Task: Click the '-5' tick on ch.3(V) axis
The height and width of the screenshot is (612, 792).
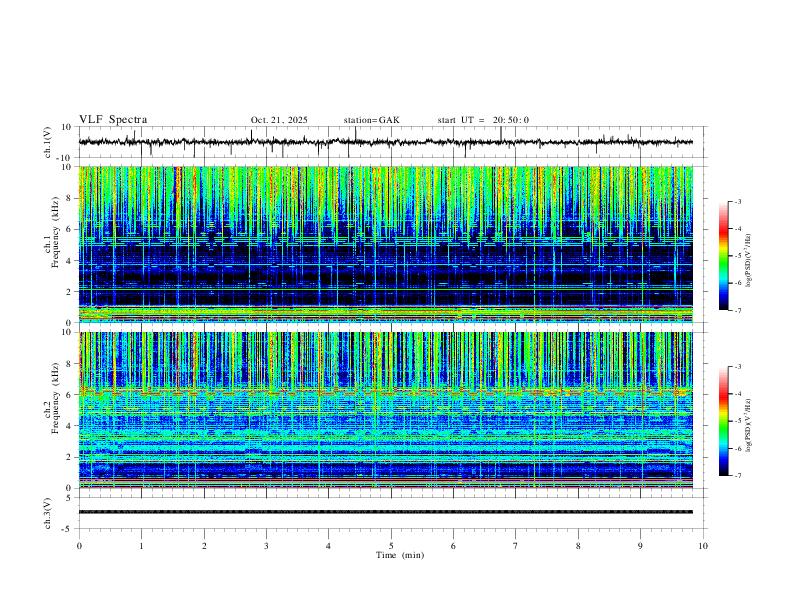Action: 68,529
